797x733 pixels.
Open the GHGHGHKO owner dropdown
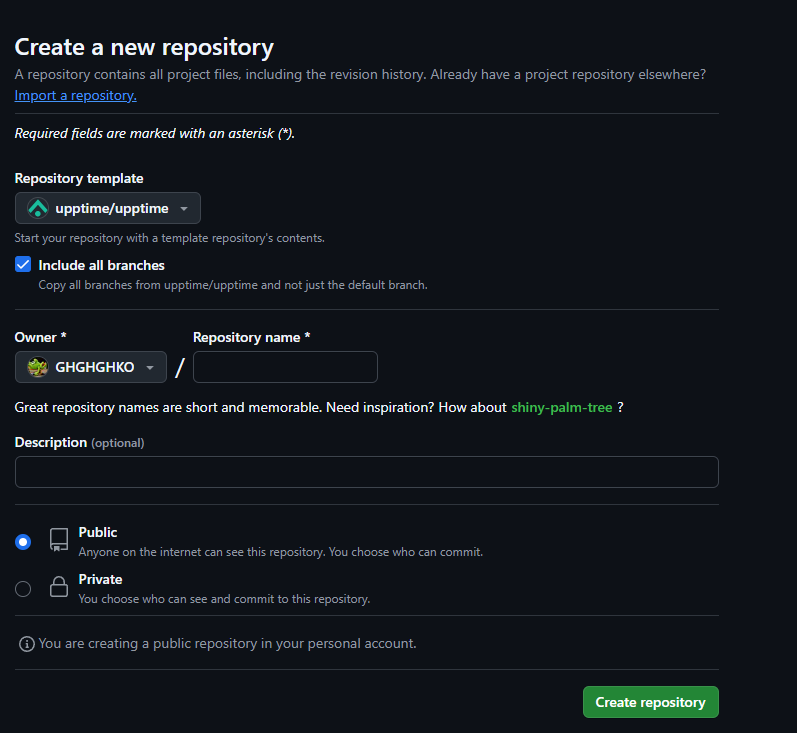click(x=91, y=367)
